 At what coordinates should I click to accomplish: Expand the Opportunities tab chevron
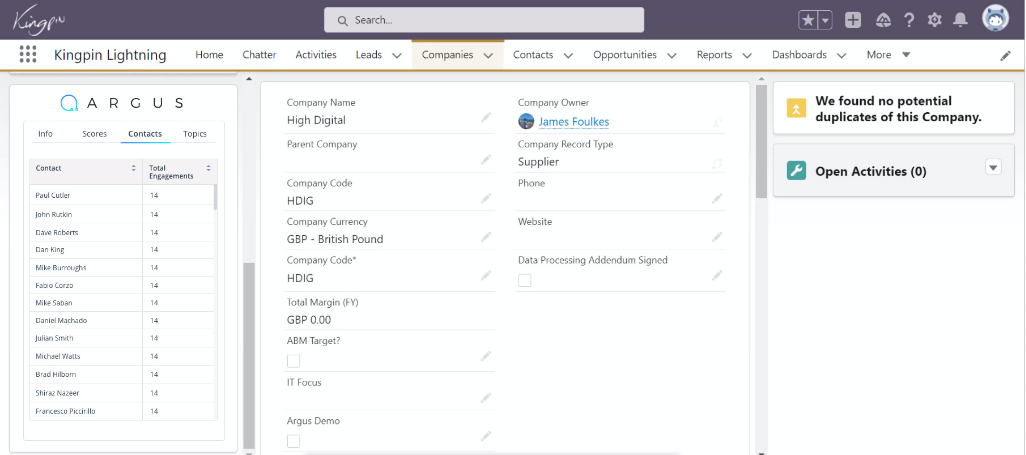point(672,56)
